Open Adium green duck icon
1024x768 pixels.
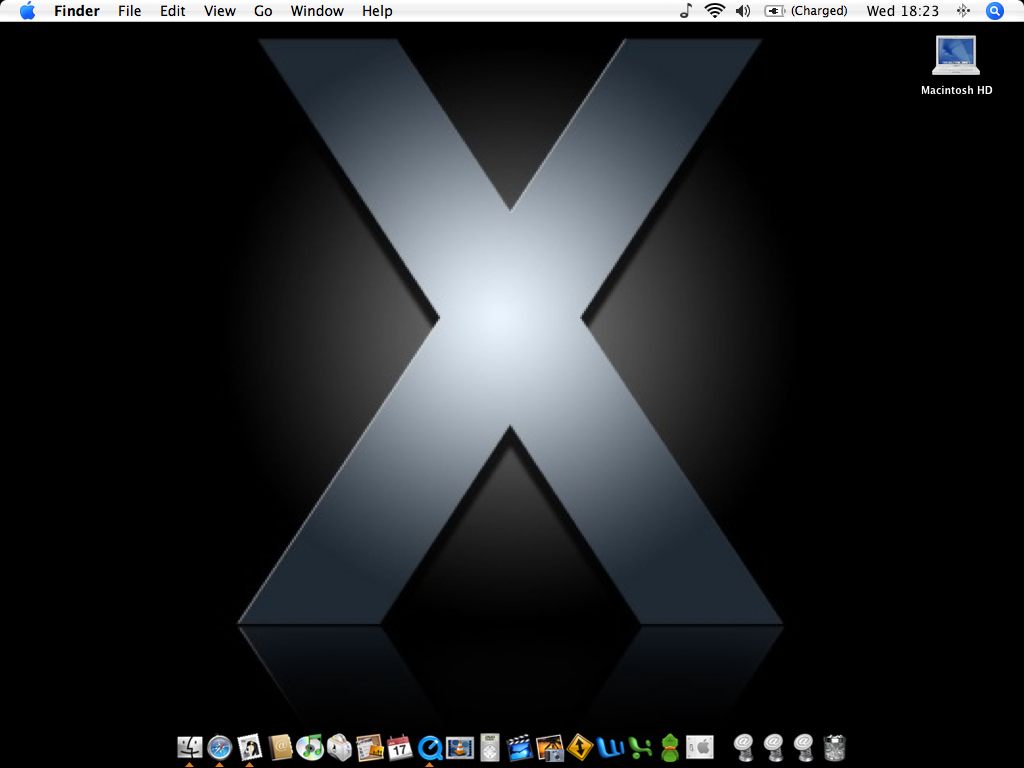pyautogui.click(x=670, y=747)
